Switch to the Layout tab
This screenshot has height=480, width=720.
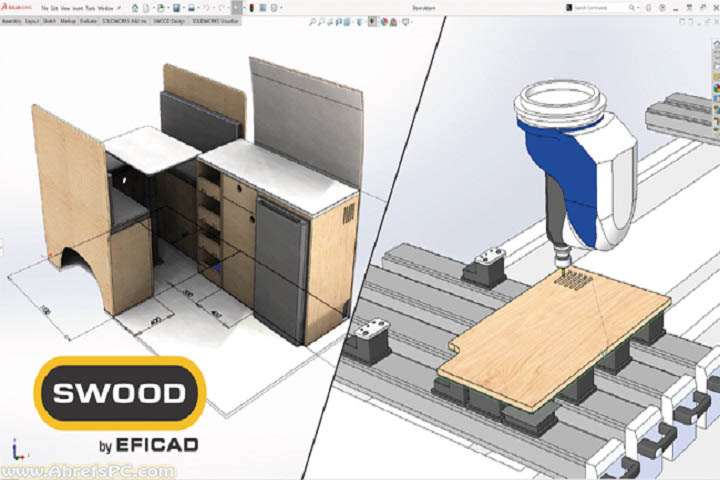[32, 21]
